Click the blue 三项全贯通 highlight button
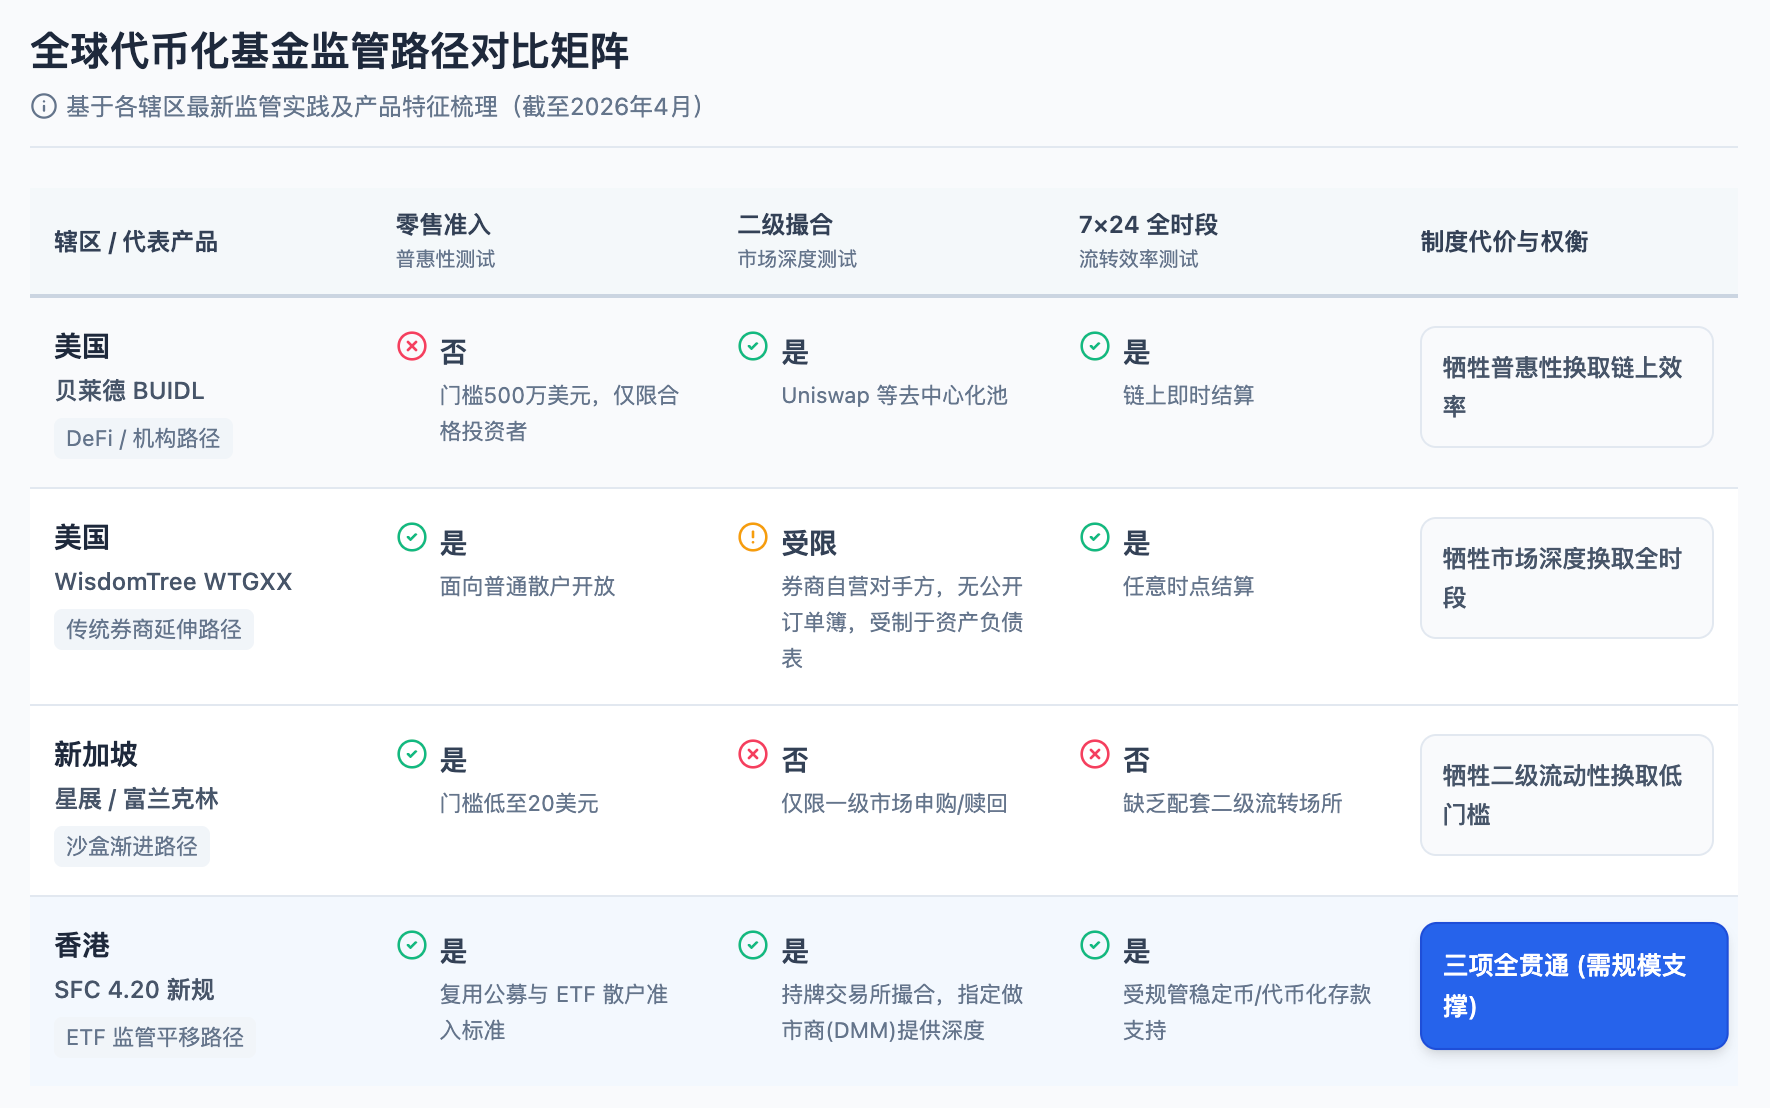This screenshot has width=1770, height=1108. click(x=1573, y=985)
